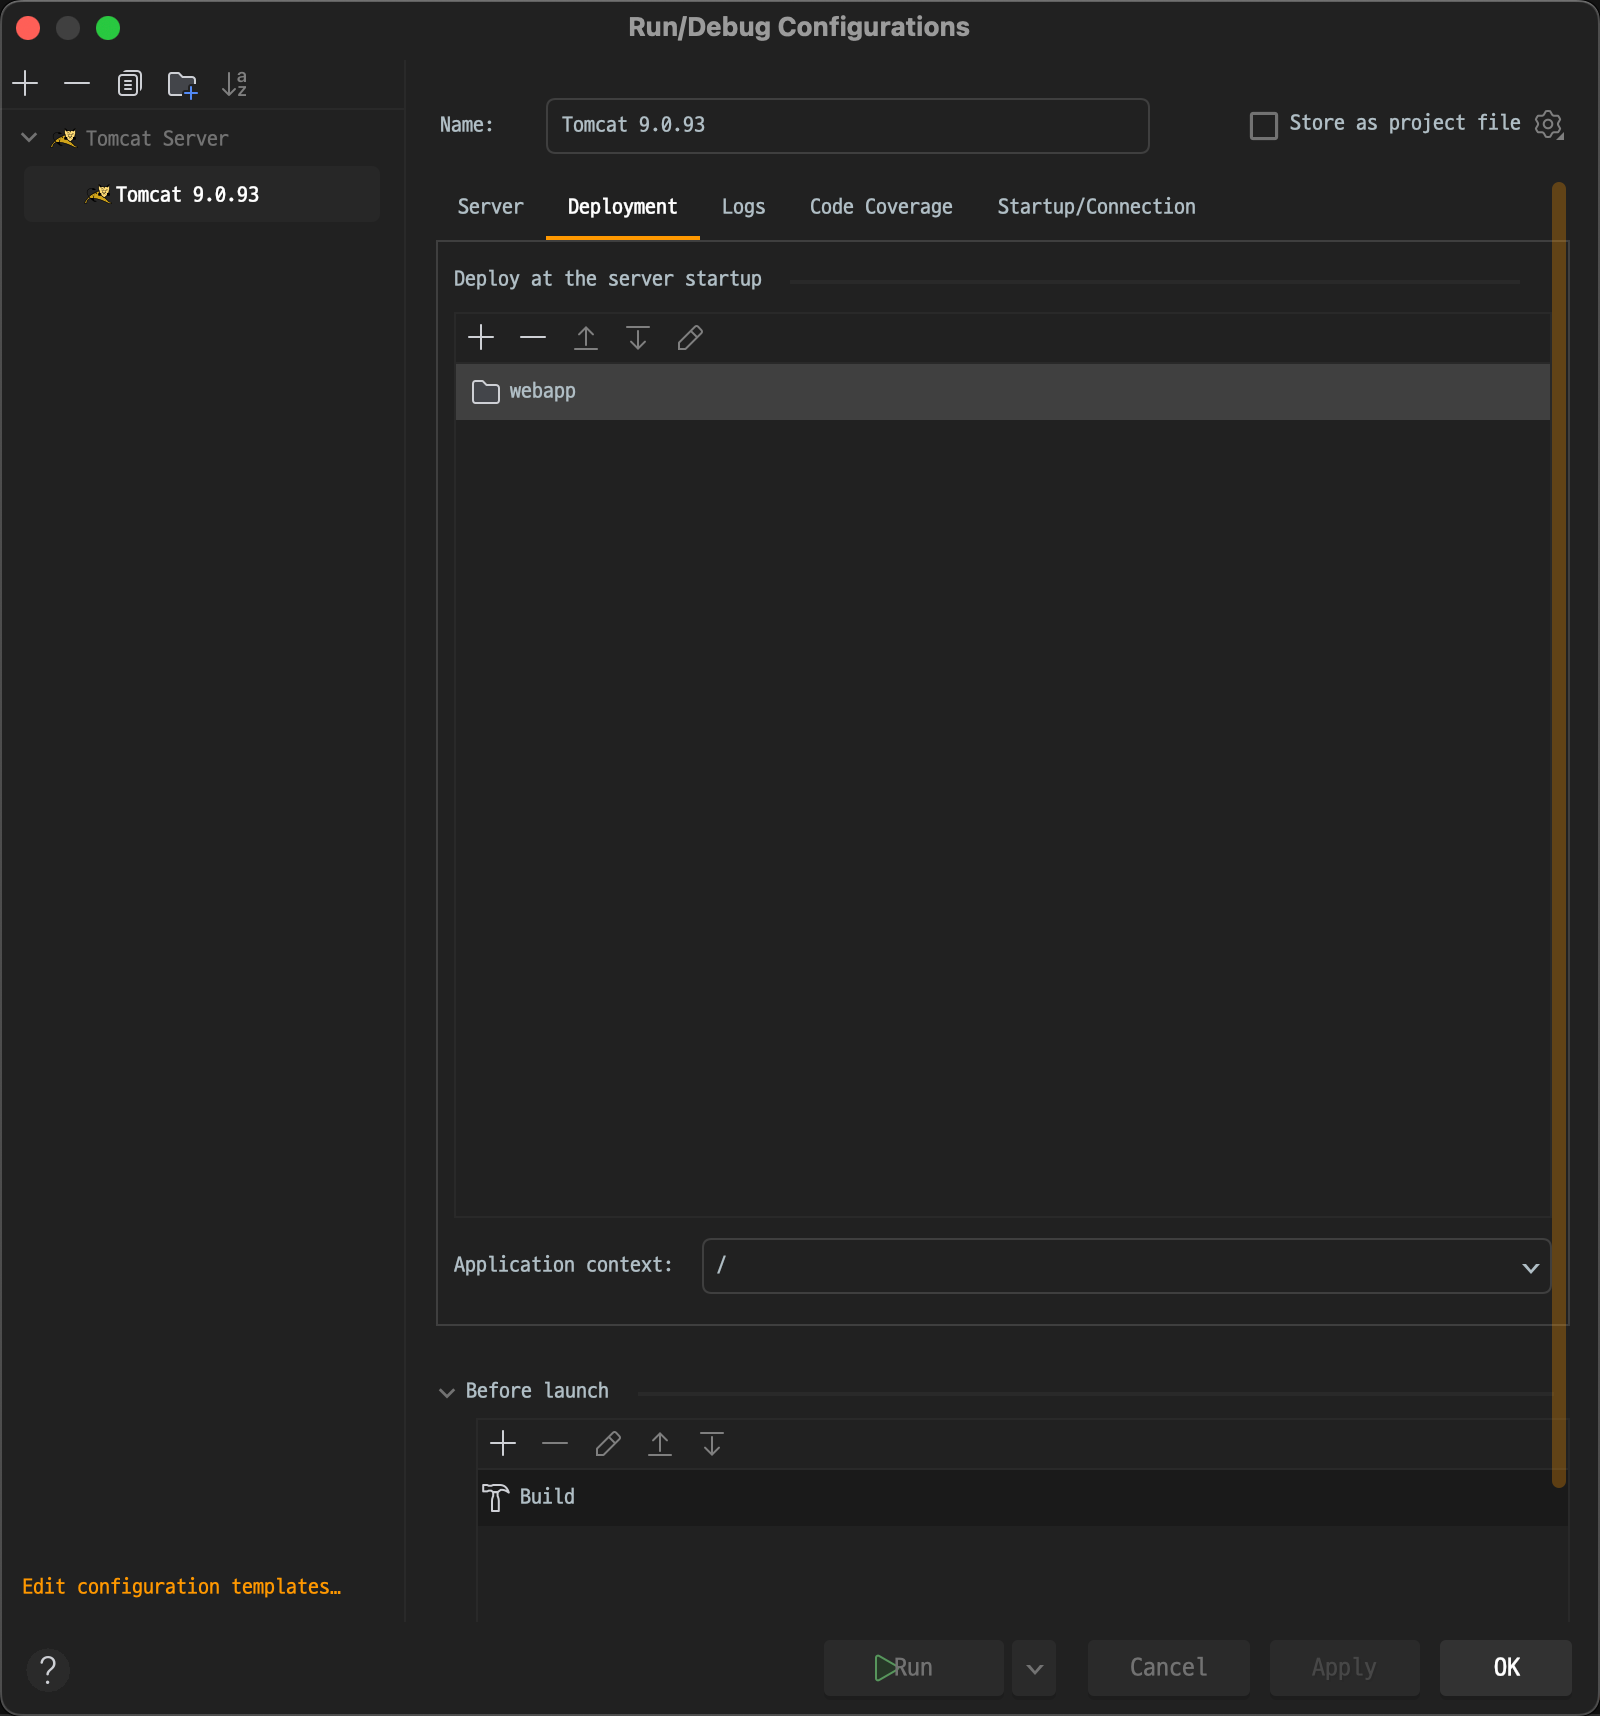Sort configurations alphabetically

[x=234, y=84]
